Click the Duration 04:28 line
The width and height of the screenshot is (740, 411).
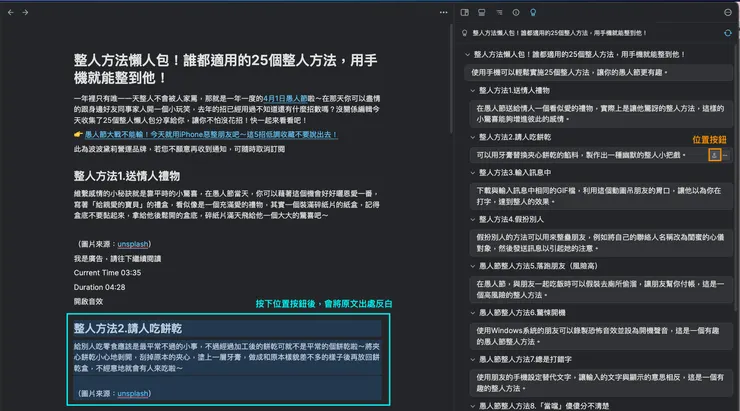point(99,287)
